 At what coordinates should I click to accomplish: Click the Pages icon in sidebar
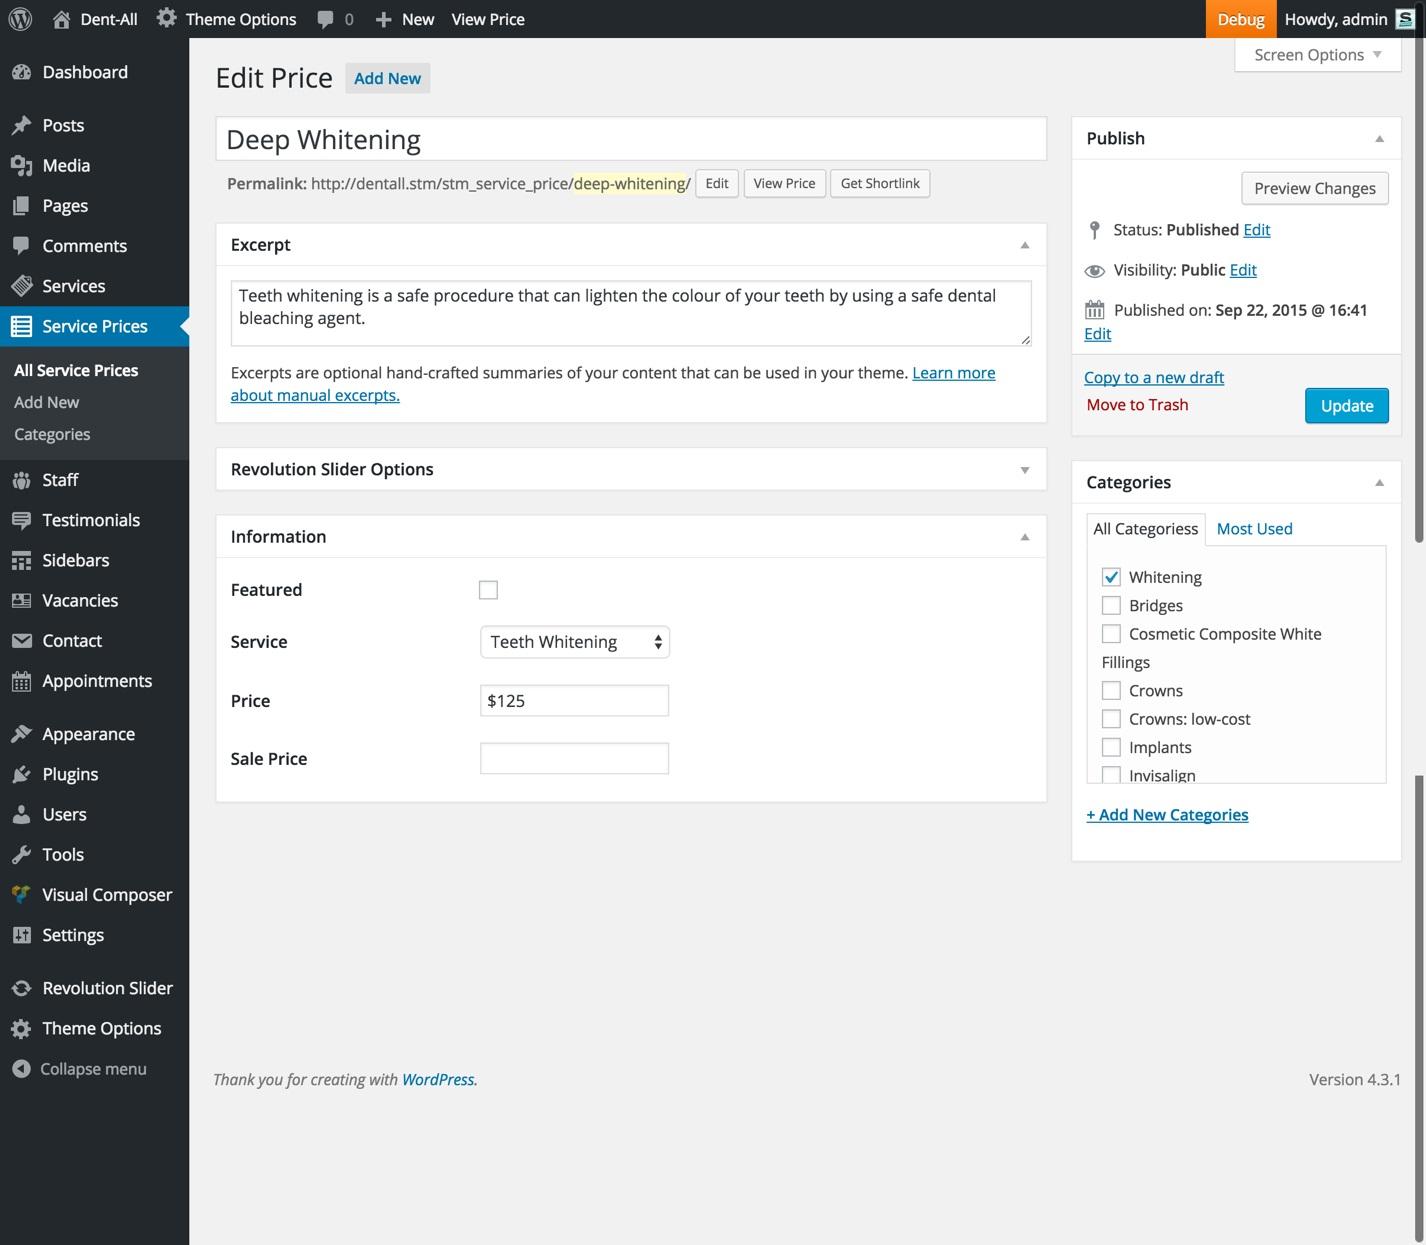pyautogui.click(x=21, y=205)
